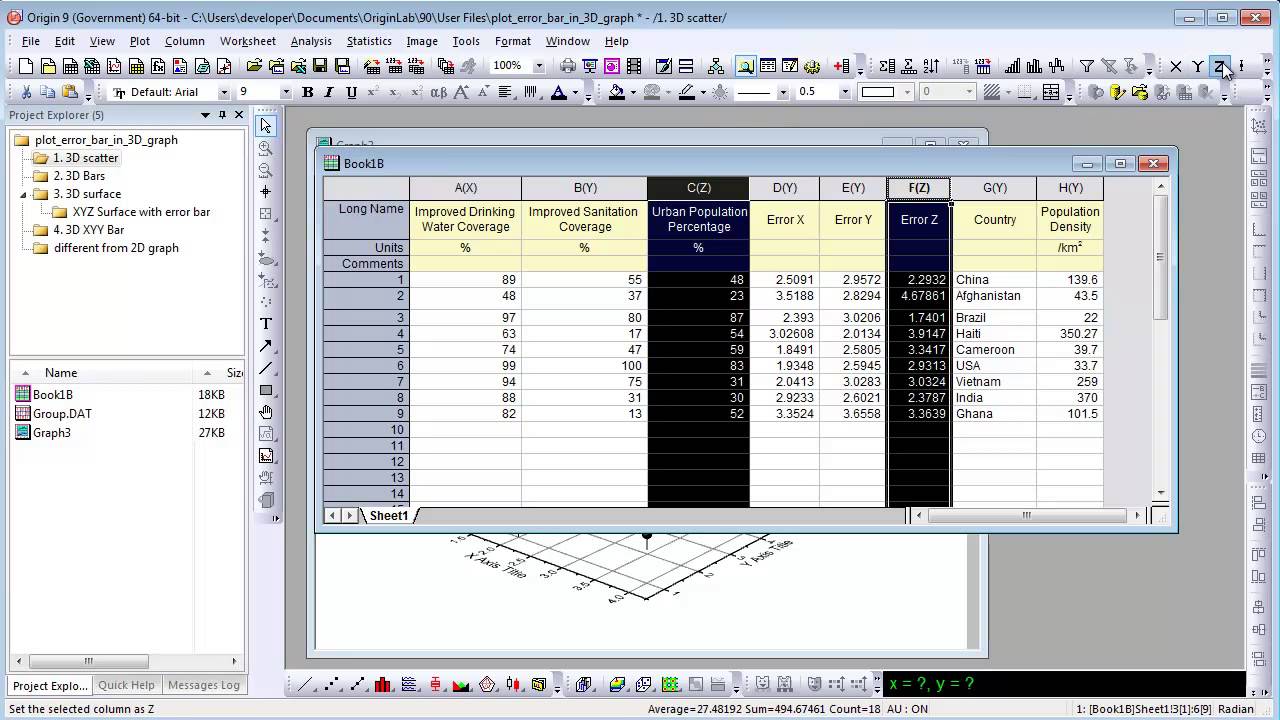Click the Sort worksheet icon
Image resolution: width=1280 pixels, height=720 pixels.
[x=931, y=66]
